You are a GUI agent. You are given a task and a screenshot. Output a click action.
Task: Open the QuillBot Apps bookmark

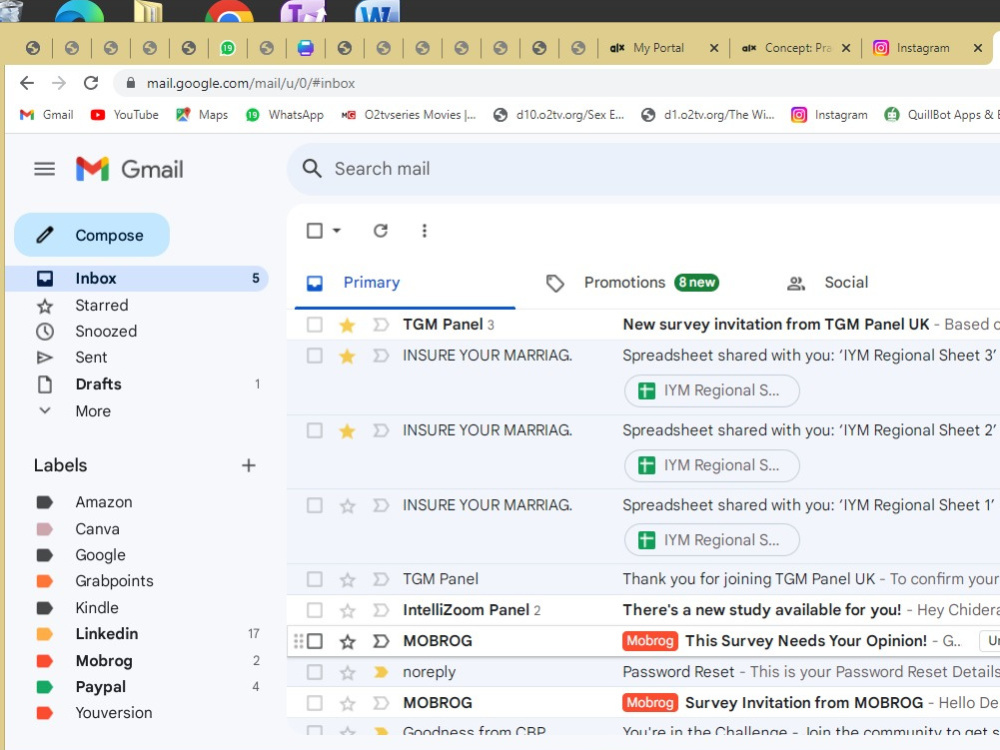[941, 115]
